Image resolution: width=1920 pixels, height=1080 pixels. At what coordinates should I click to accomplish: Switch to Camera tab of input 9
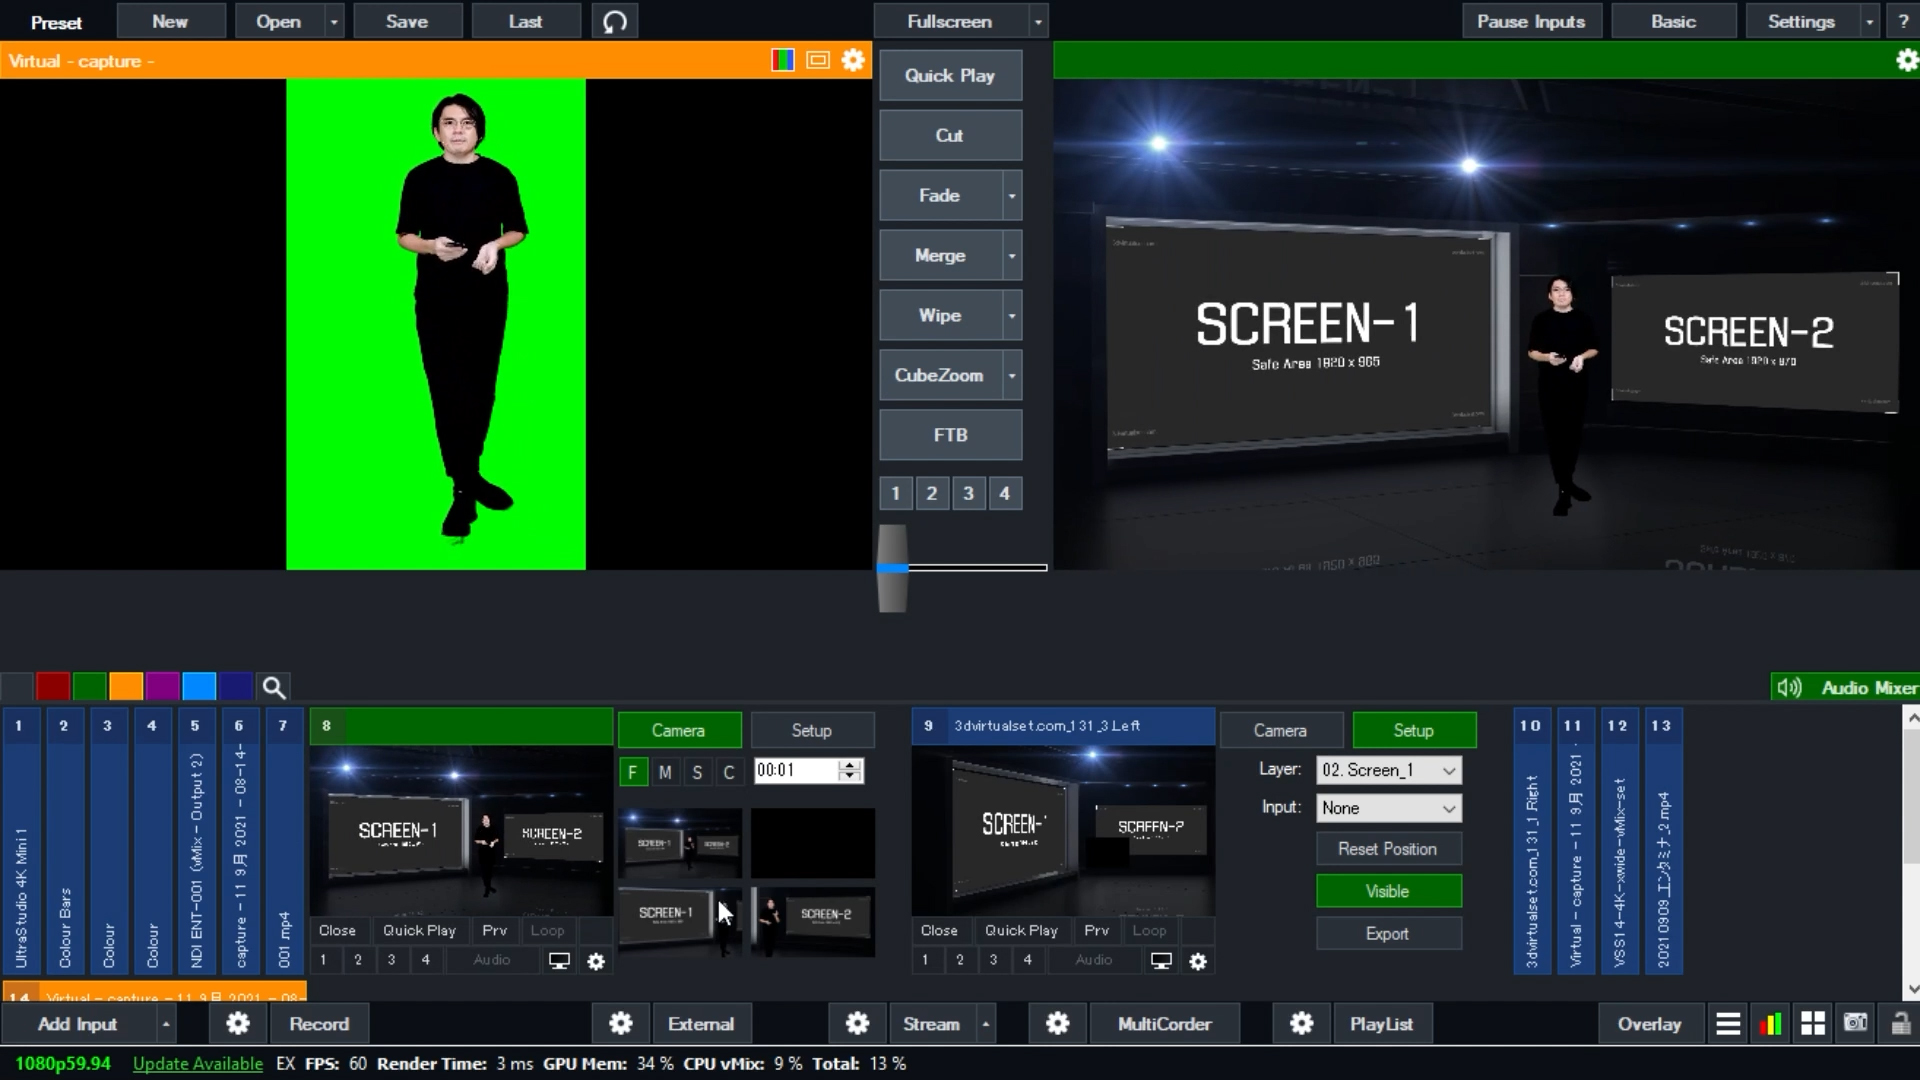tap(1279, 731)
